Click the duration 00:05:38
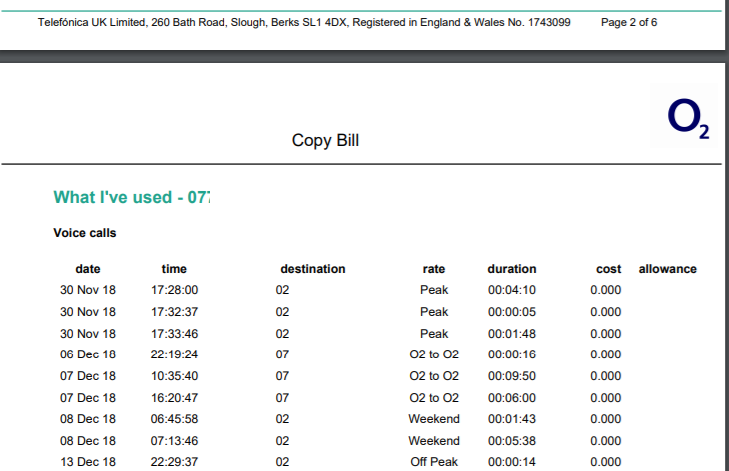 point(512,440)
